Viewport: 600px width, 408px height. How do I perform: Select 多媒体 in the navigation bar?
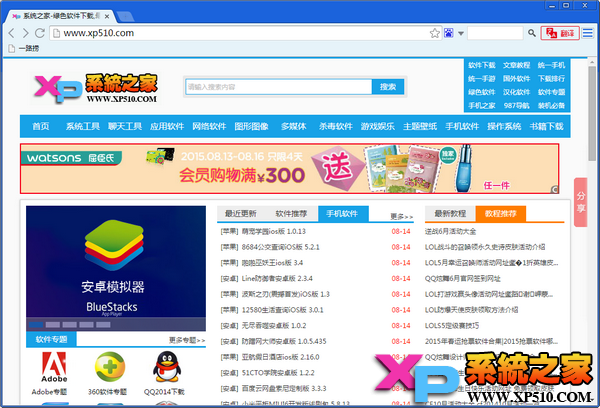click(x=293, y=126)
